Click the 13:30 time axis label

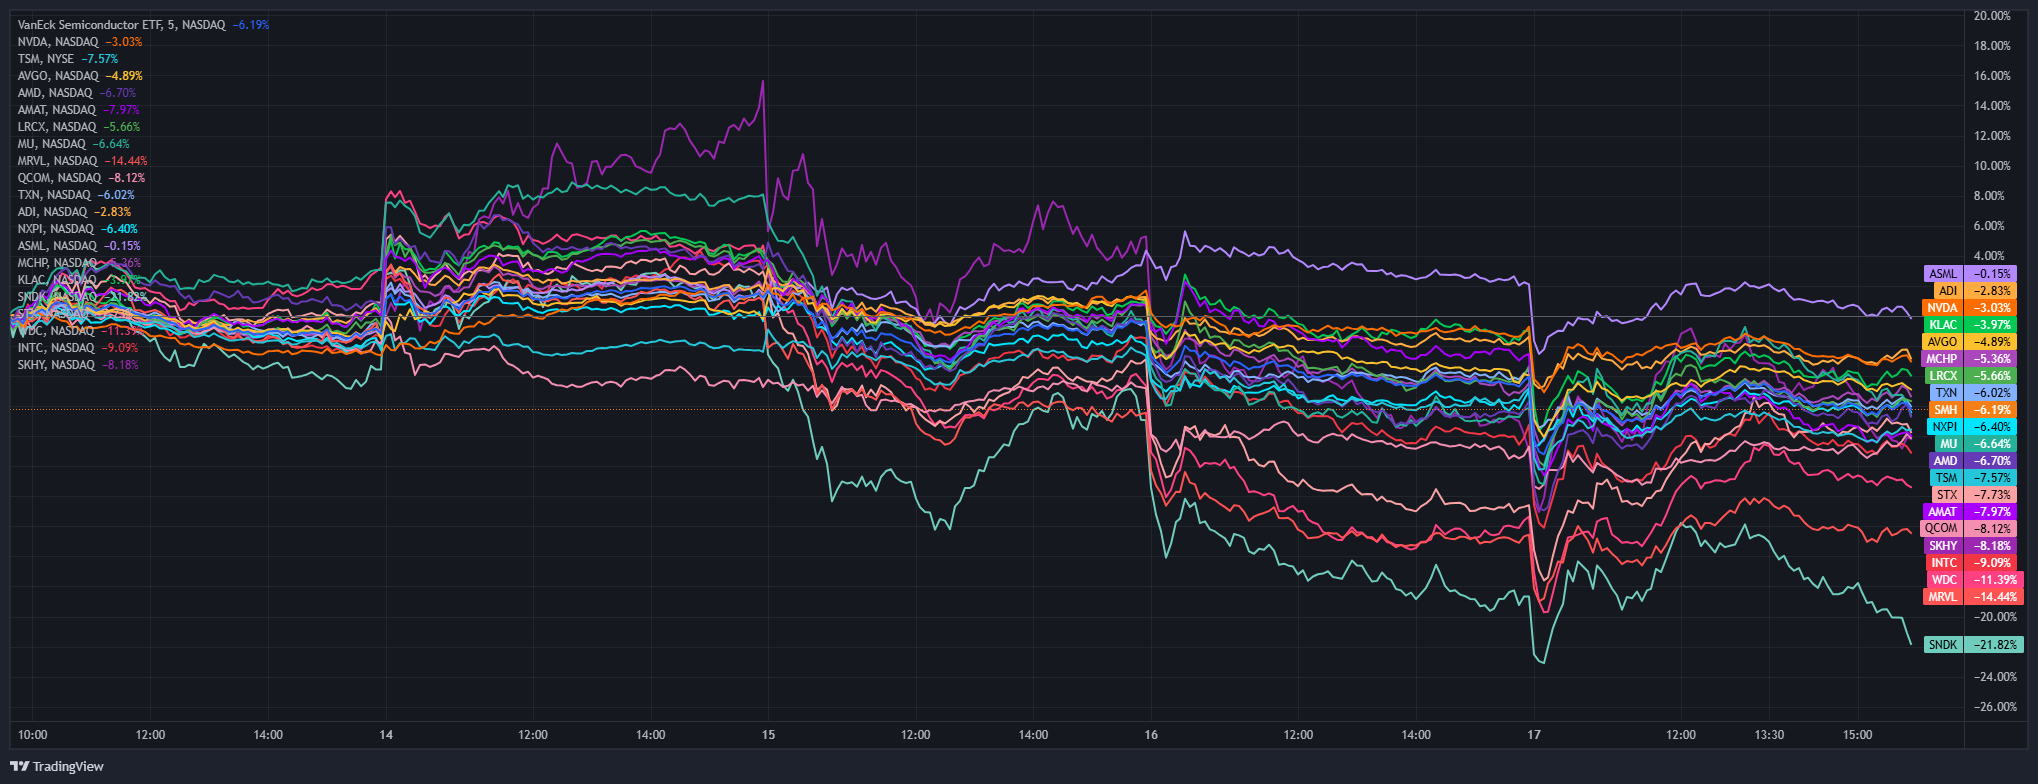[1769, 735]
